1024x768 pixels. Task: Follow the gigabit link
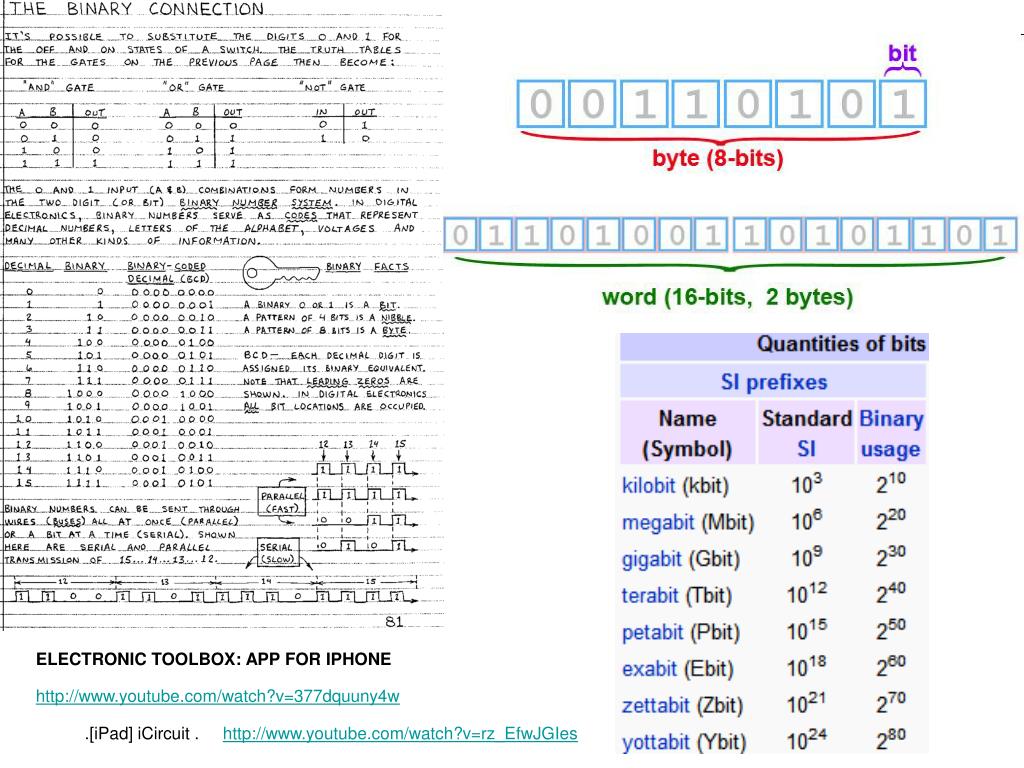point(652,559)
